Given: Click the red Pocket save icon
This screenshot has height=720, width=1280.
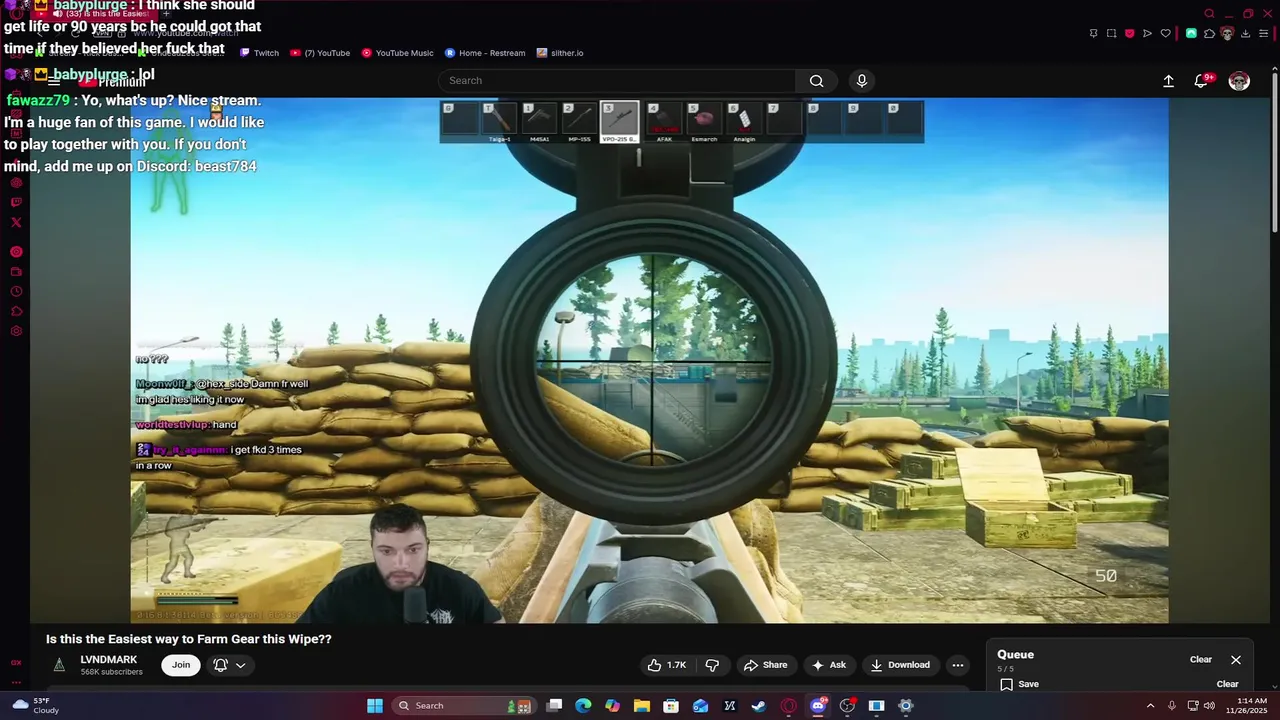Looking at the screenshot, I should tap(1129, 33).
